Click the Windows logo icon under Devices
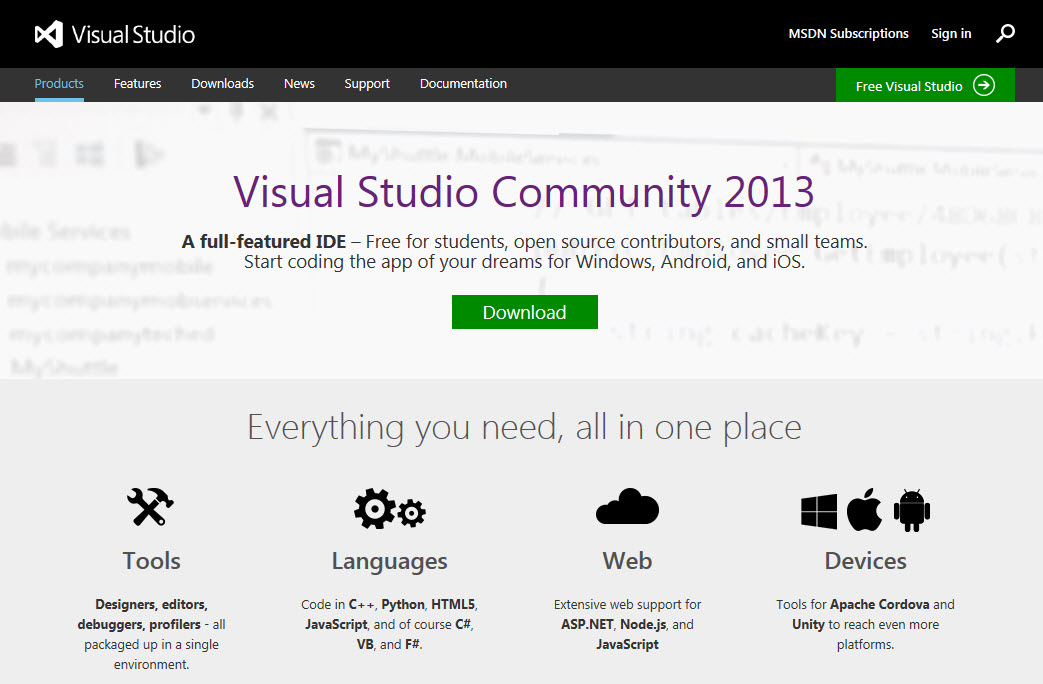The width and height of the screenshot is (1043, 684). click(x=819, y=511)
